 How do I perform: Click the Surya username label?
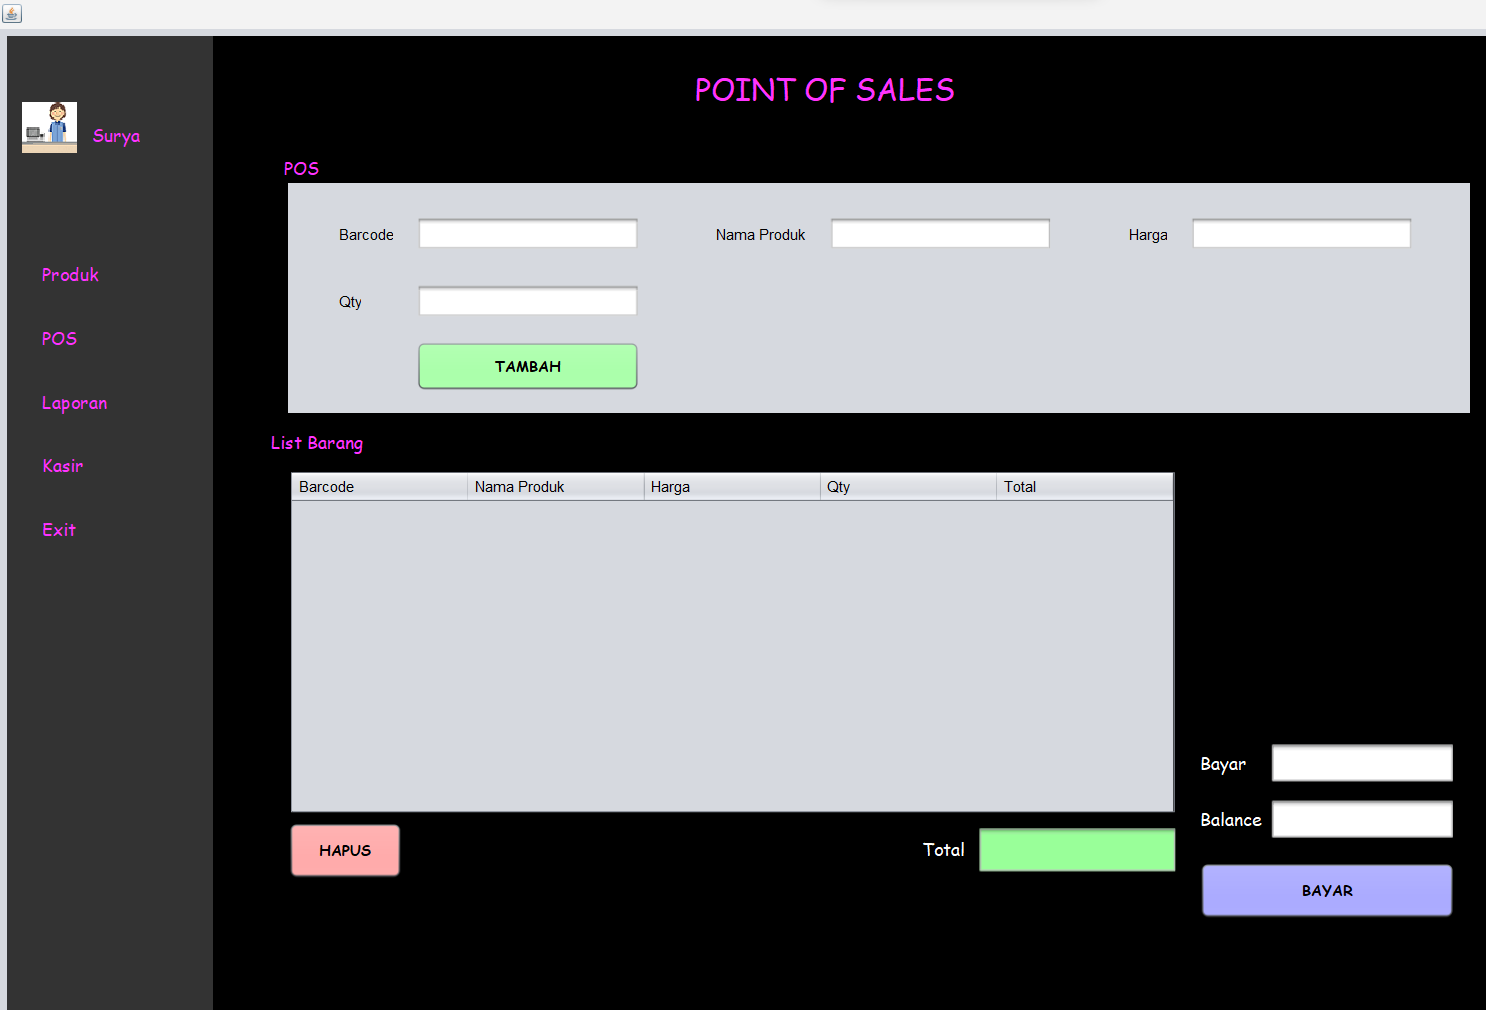116,136
